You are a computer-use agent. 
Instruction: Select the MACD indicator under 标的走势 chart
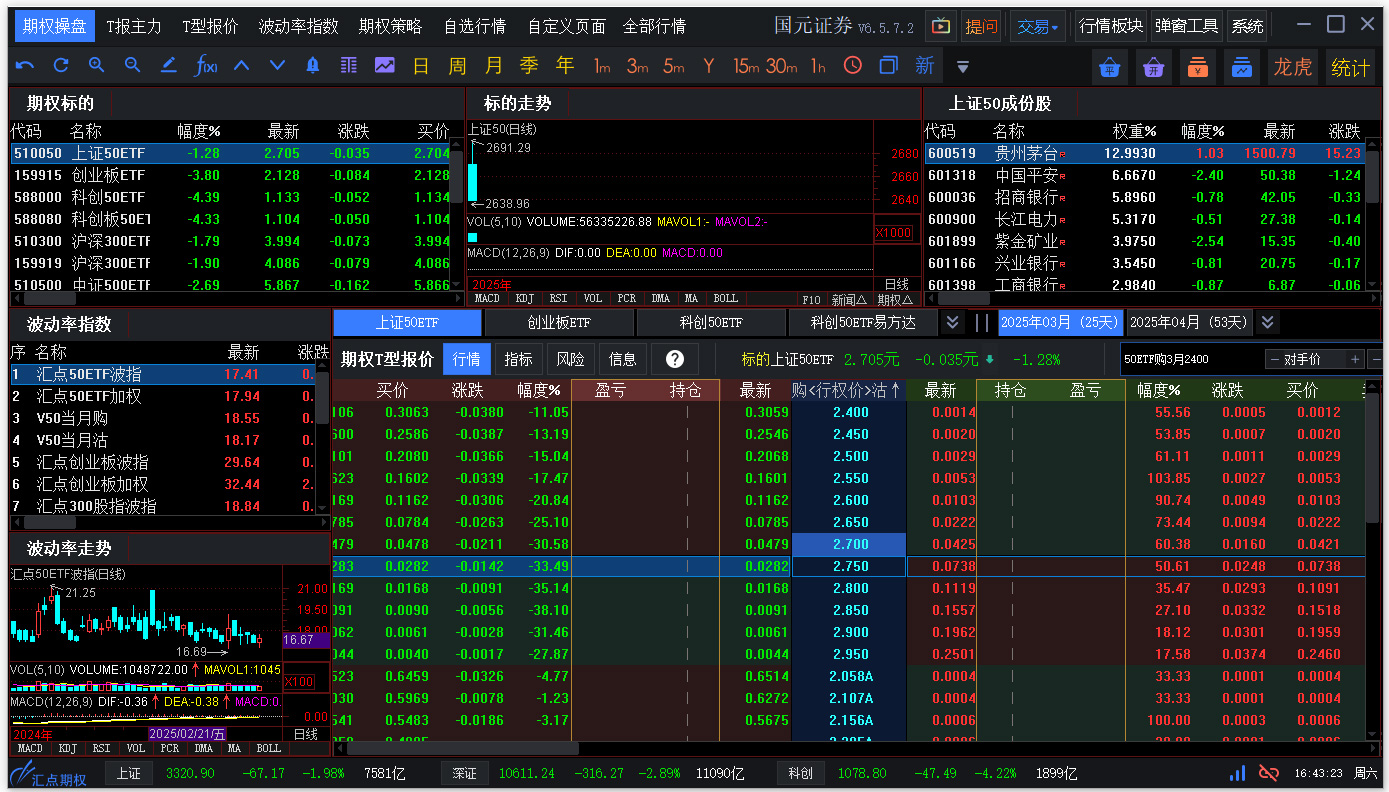tap(487, 299)
